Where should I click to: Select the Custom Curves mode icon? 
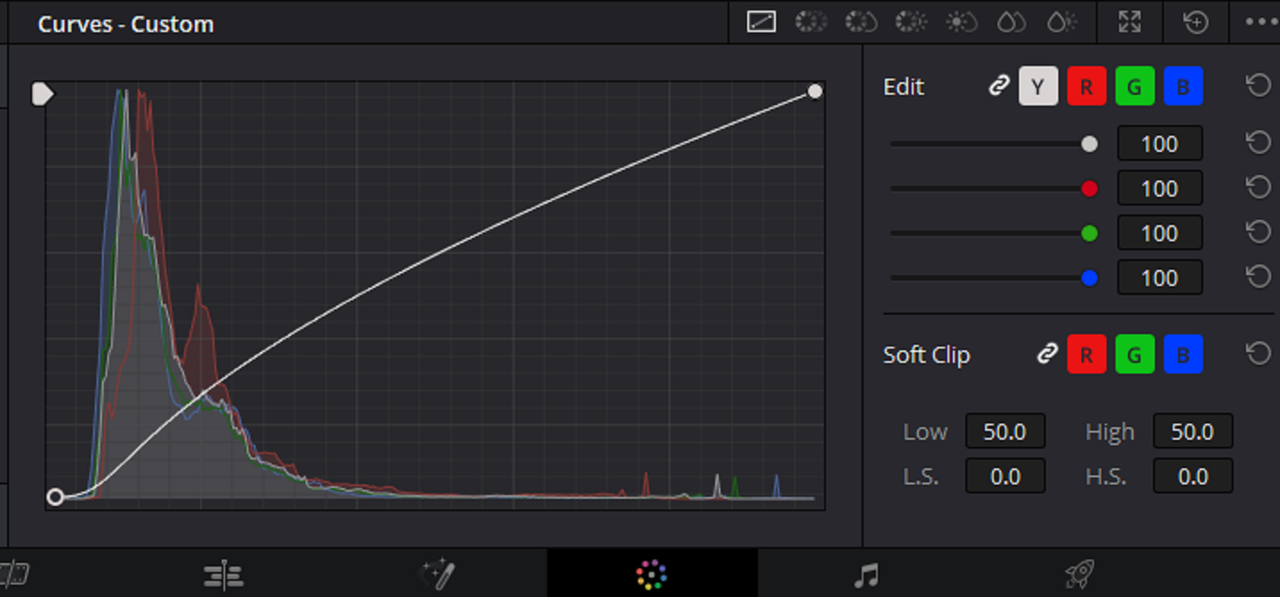pyautogui.click(x=761, y=22)
